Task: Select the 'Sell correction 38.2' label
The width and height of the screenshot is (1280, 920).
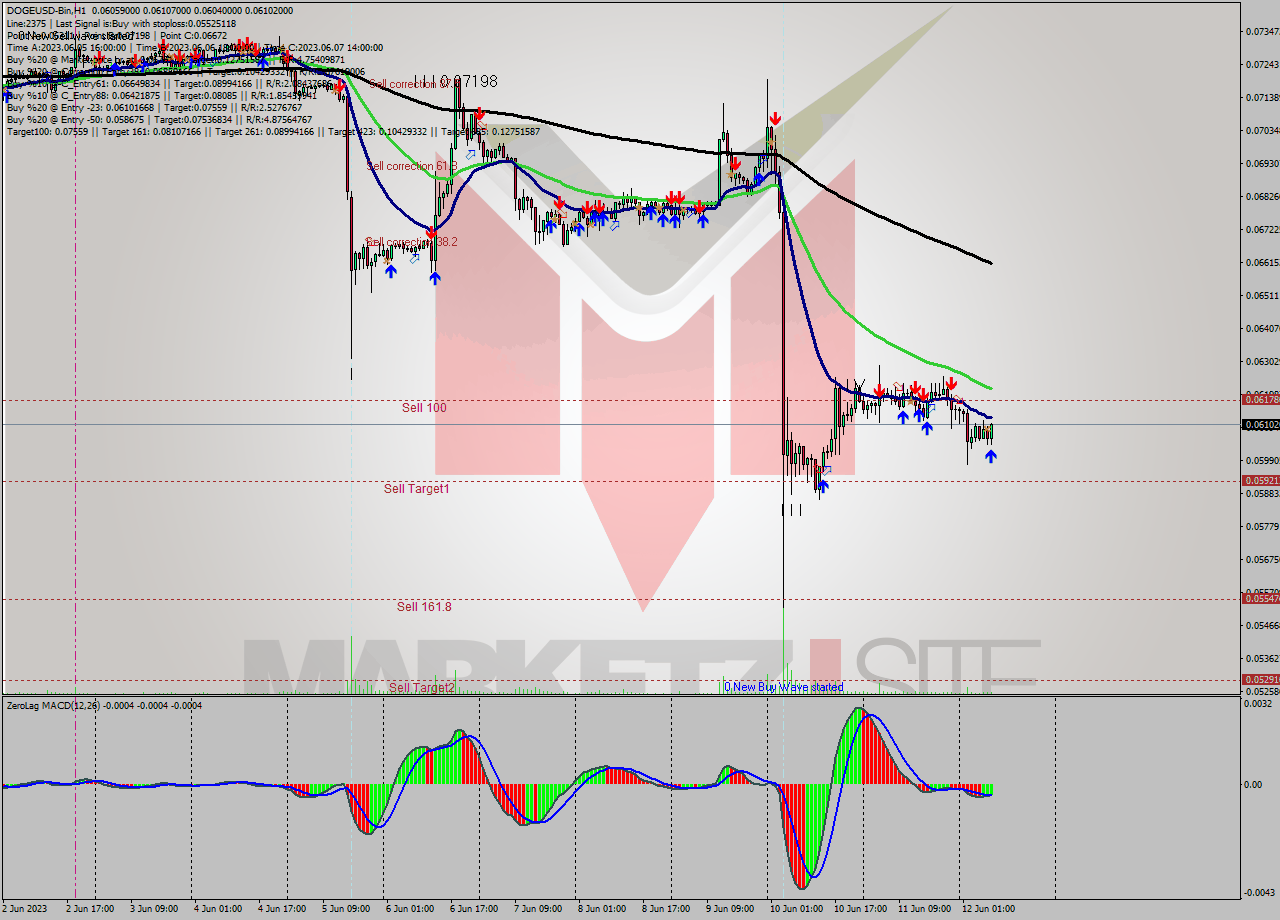Action: pos(412,242)
